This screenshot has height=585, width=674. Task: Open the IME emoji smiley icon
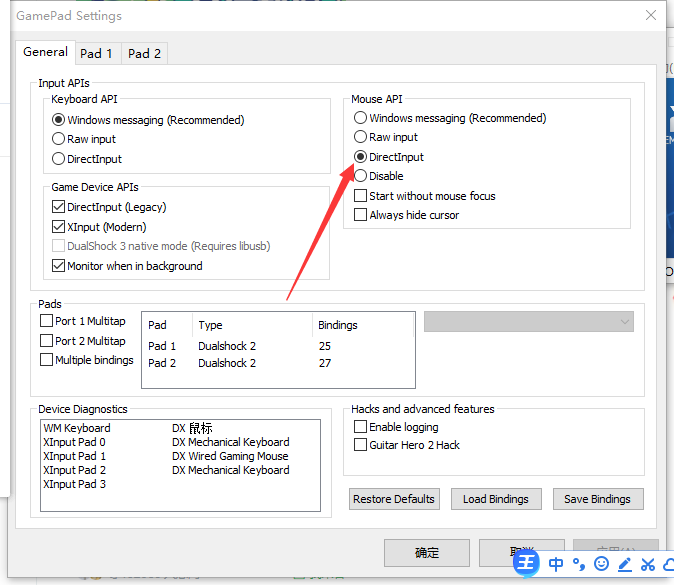pyautogui.click(x=601, y=564)
